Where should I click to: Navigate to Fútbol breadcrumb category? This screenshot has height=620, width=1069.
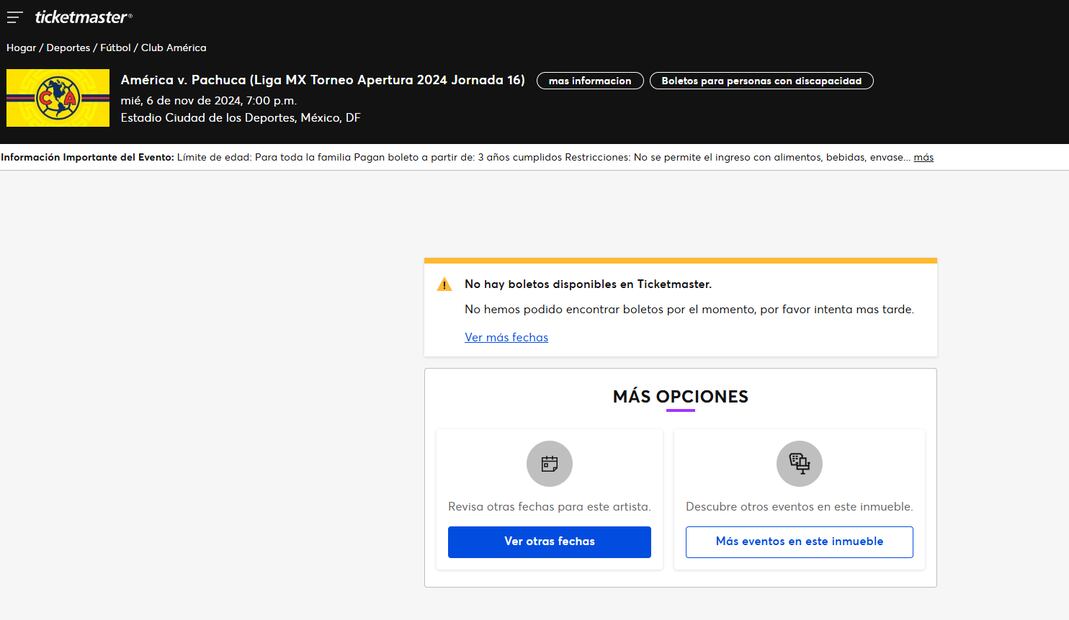[115, 48]
